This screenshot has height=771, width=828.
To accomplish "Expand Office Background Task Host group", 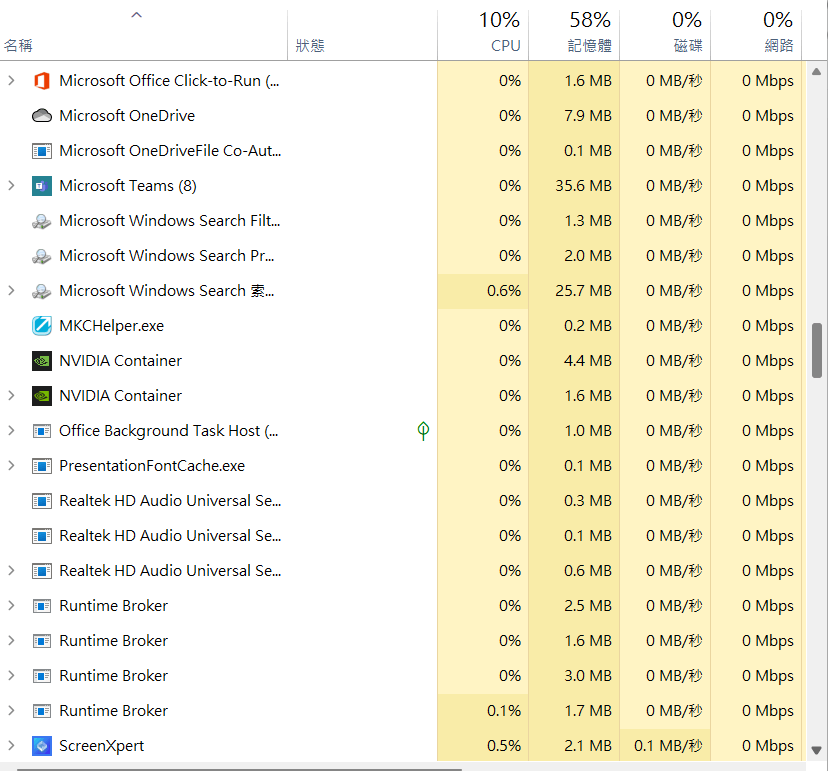I will (11, 431).
